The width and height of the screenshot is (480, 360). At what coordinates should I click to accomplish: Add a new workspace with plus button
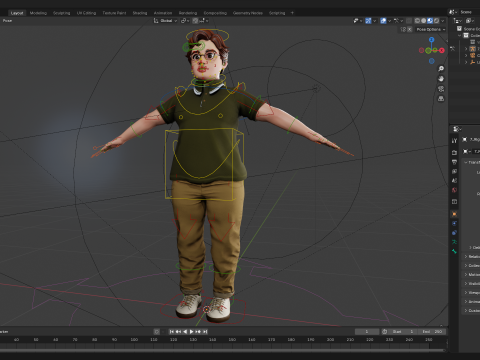coord(292,13)
